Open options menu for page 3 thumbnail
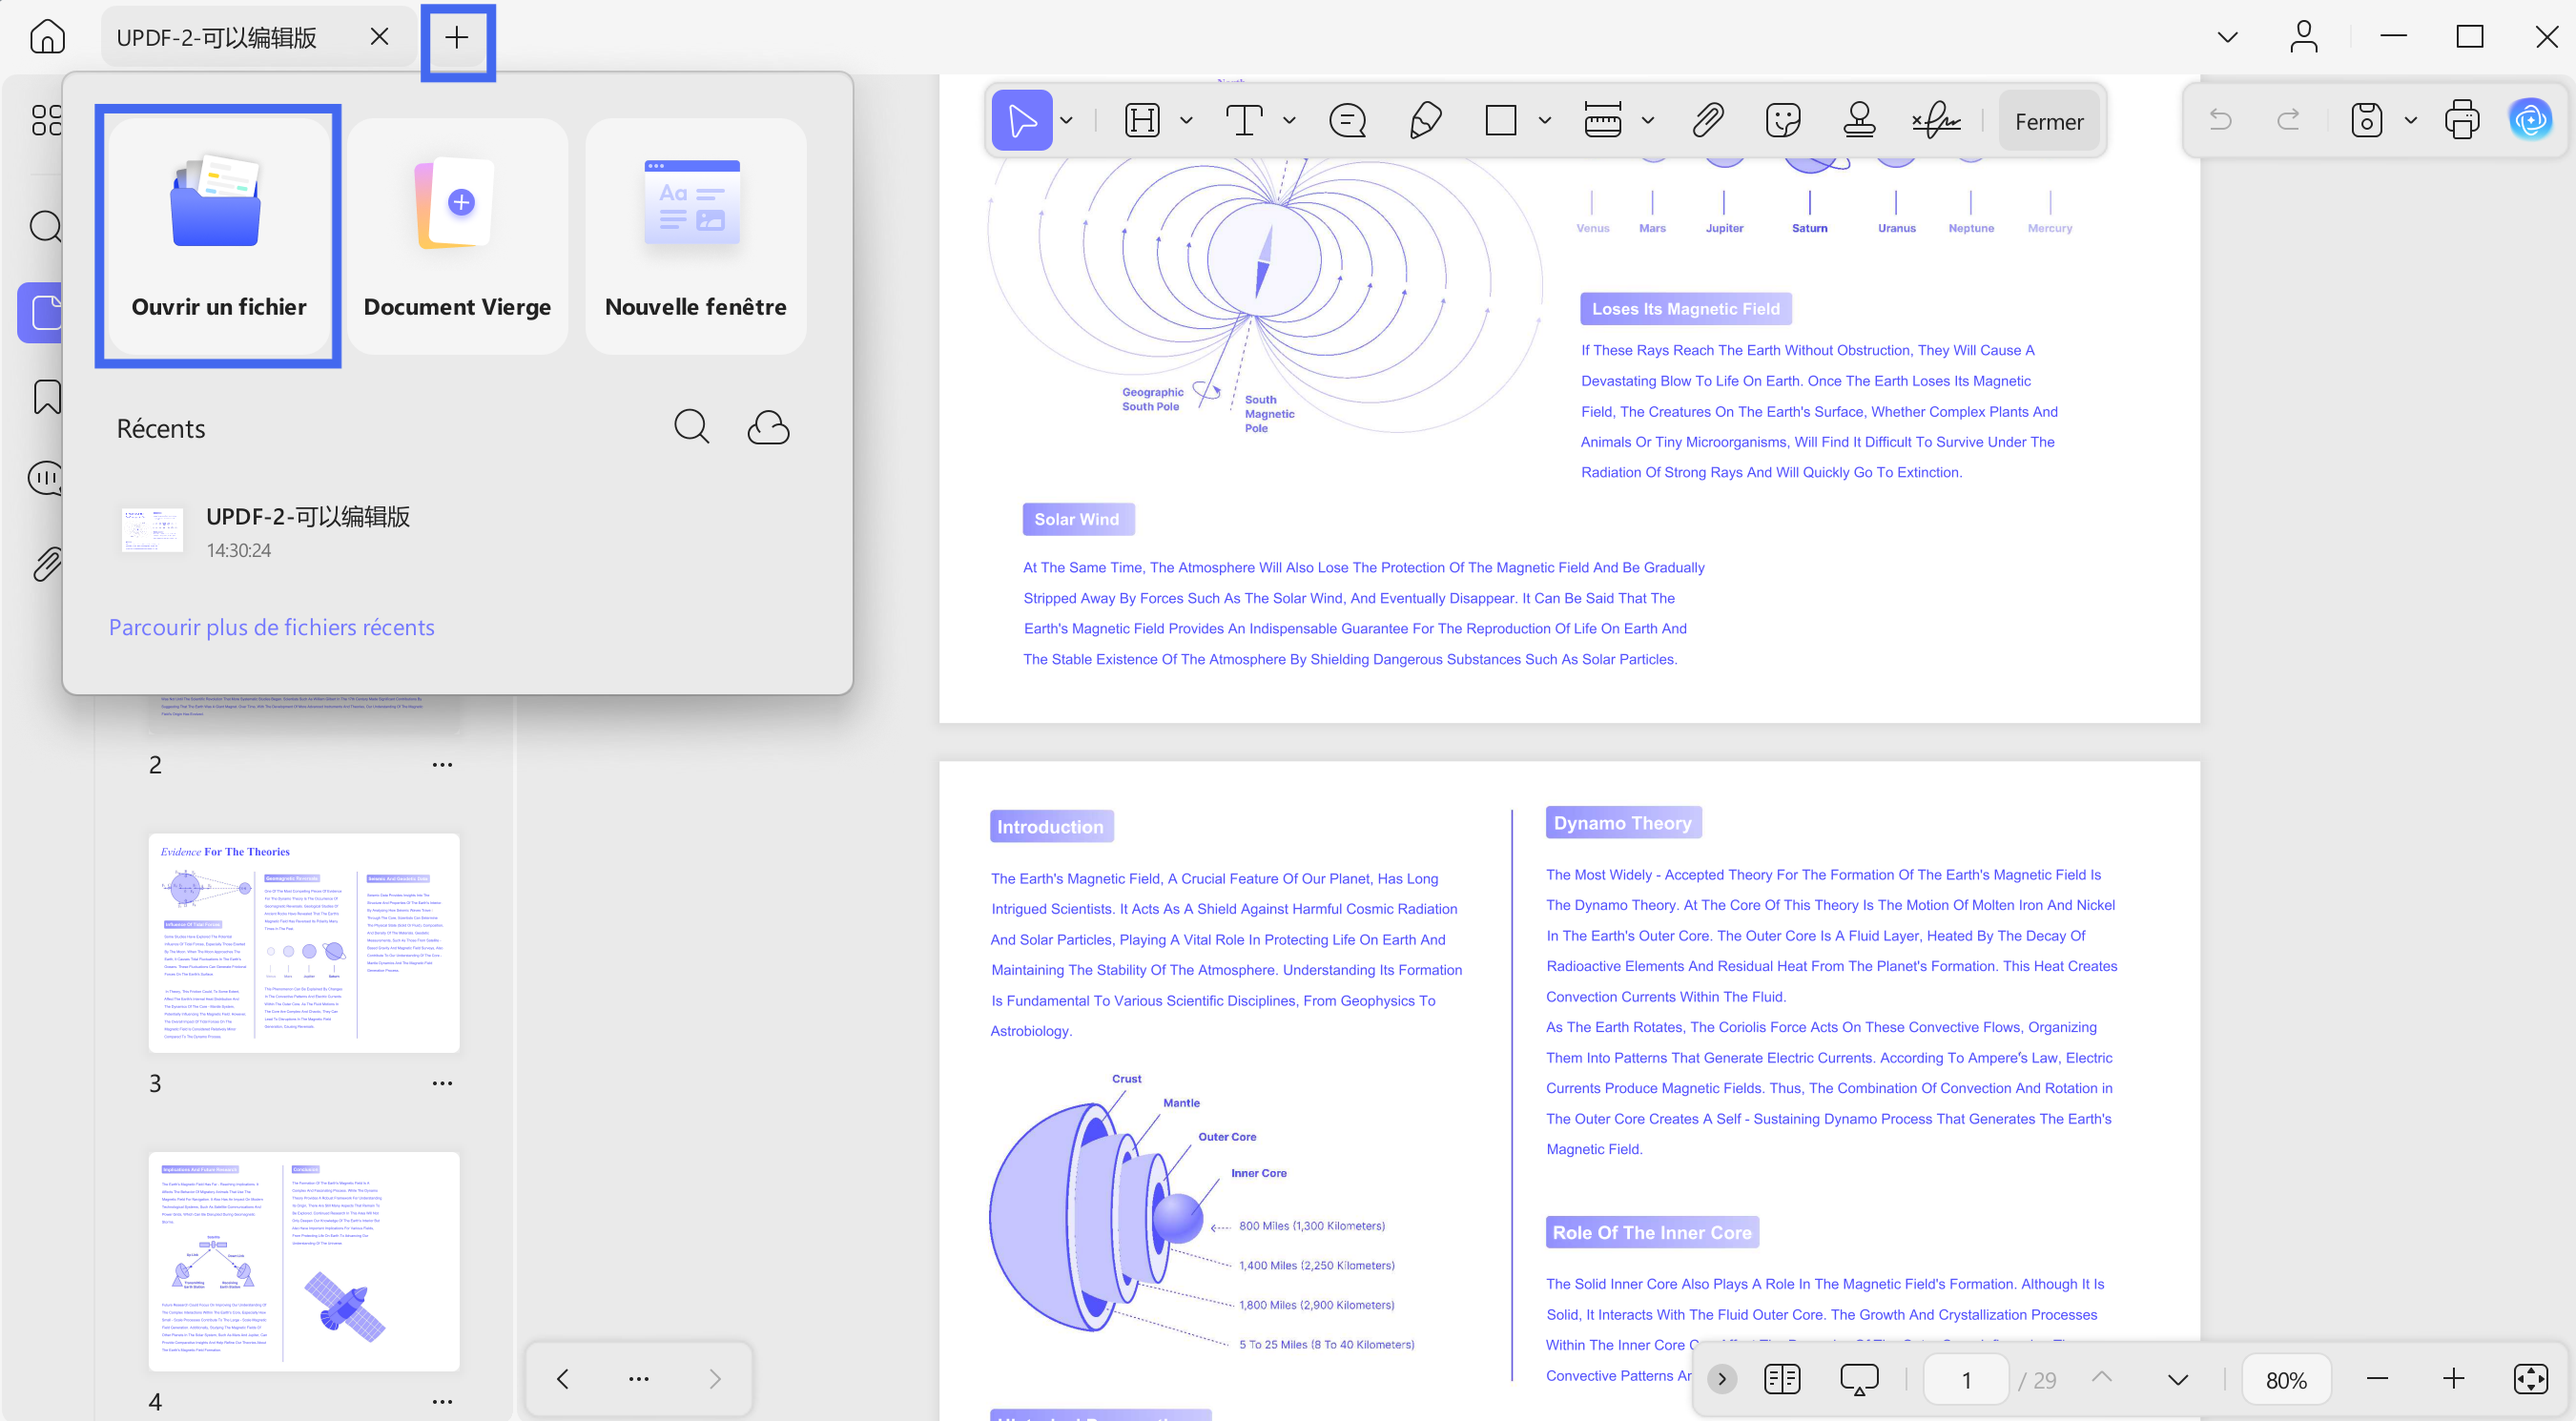 tap(442, 1083)
